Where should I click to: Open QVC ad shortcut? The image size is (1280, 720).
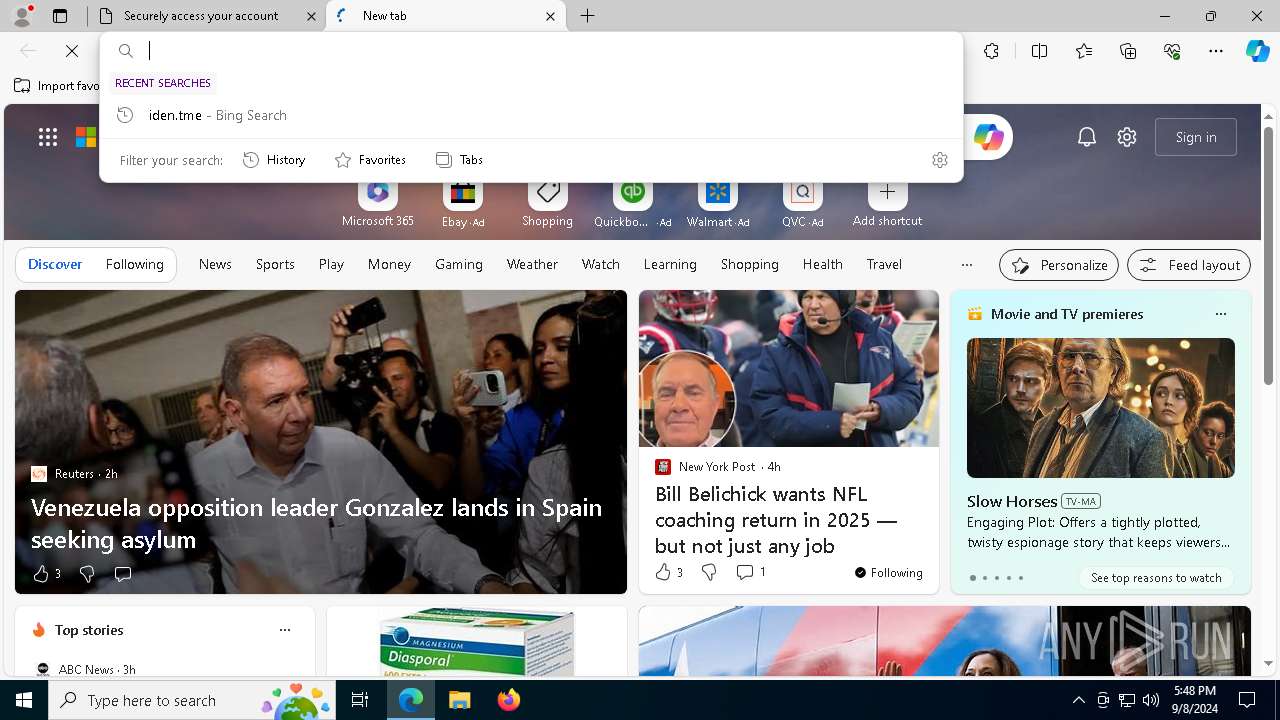[x=802, y=204]
